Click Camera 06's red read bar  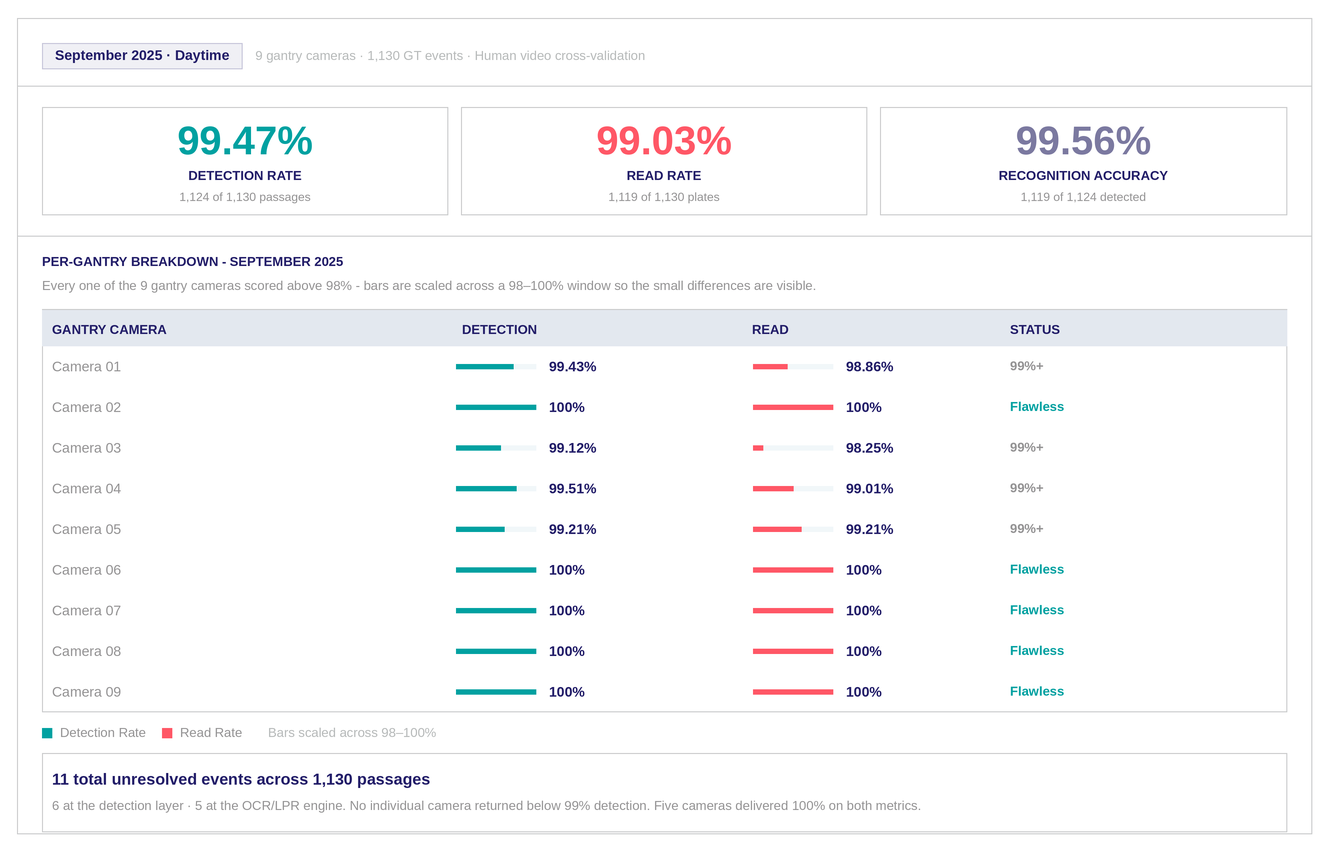point(793,570)
